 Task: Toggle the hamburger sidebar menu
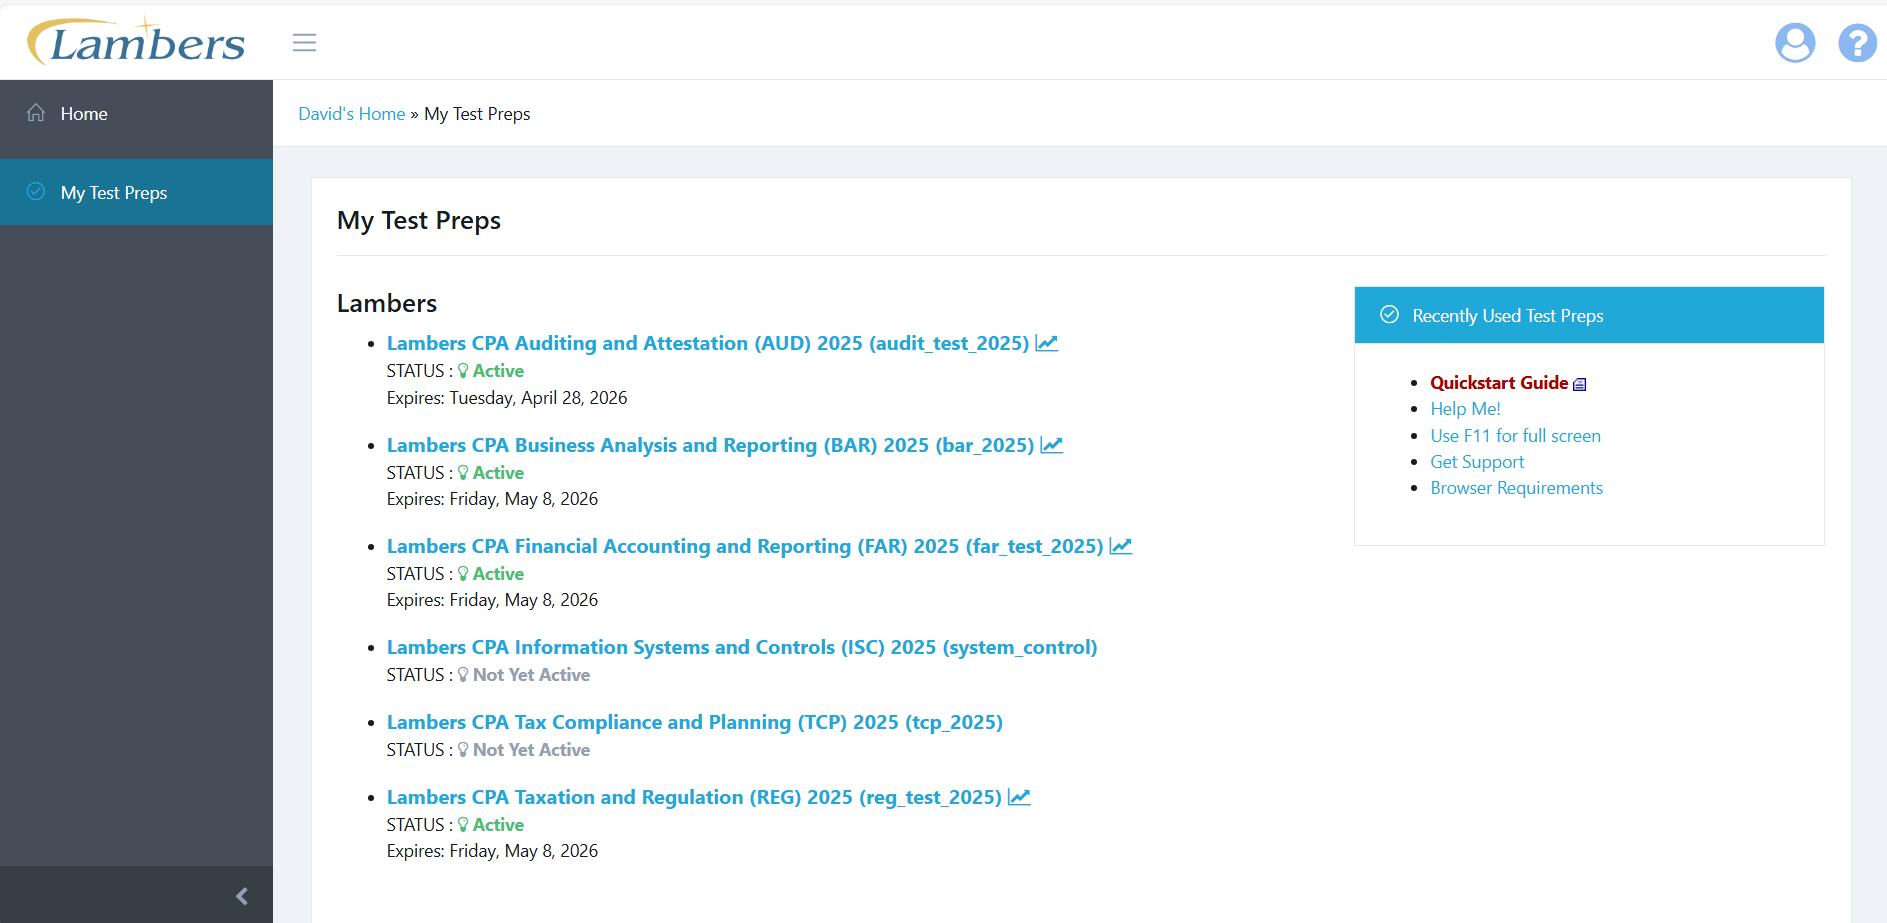pos(304,42)
